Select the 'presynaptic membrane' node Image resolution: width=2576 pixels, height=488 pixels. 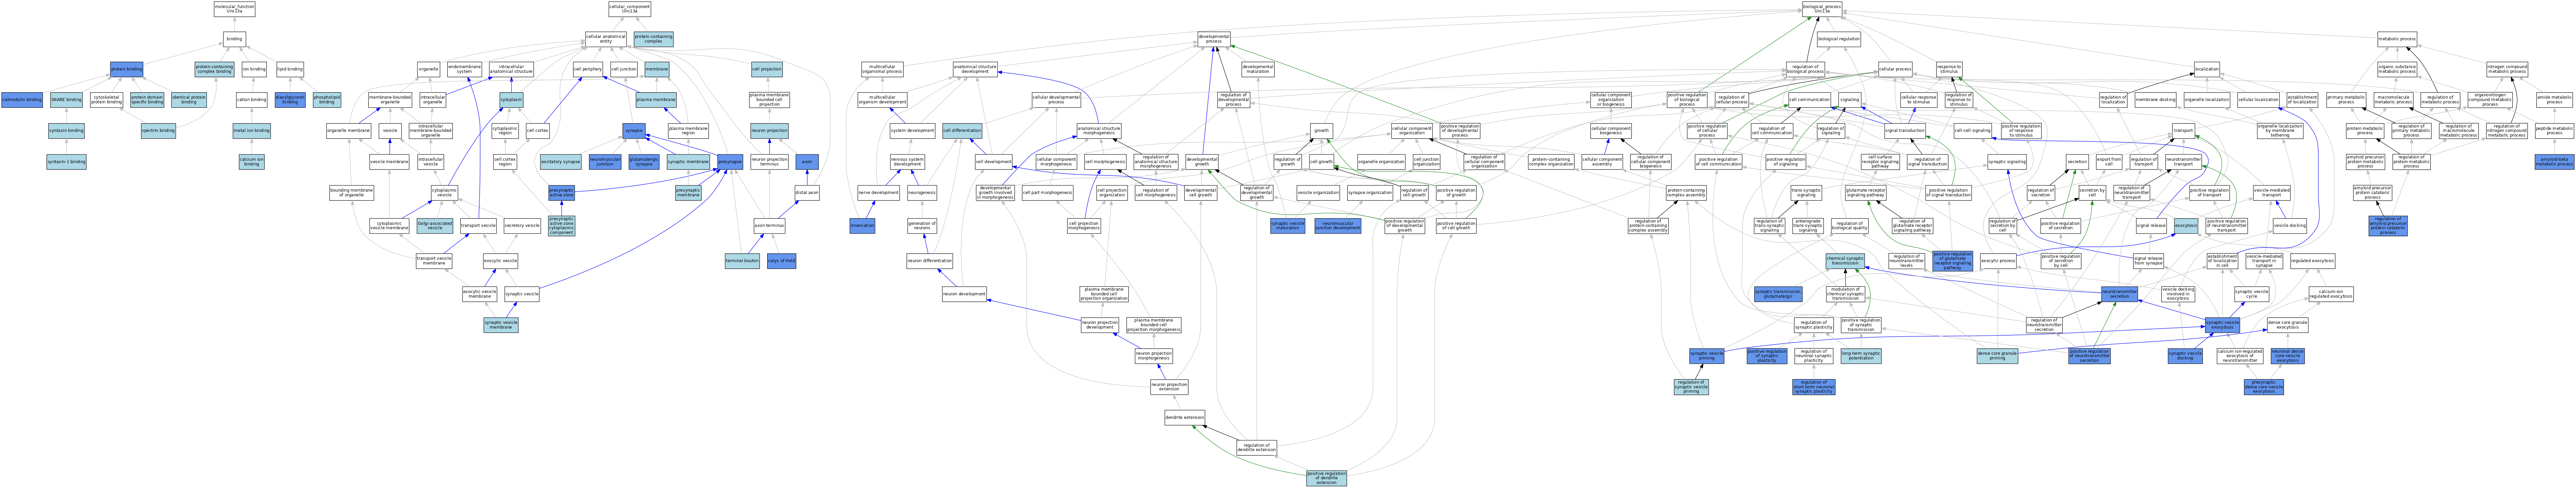(x=688, y=192)
